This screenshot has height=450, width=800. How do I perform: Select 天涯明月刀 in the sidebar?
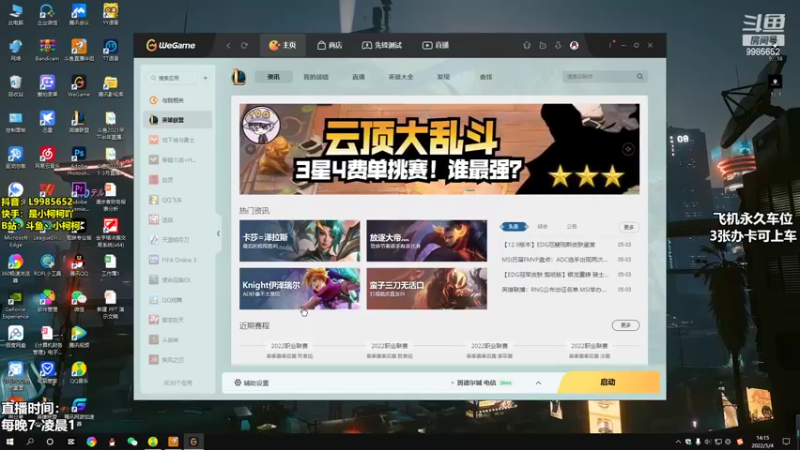point(178,240)
